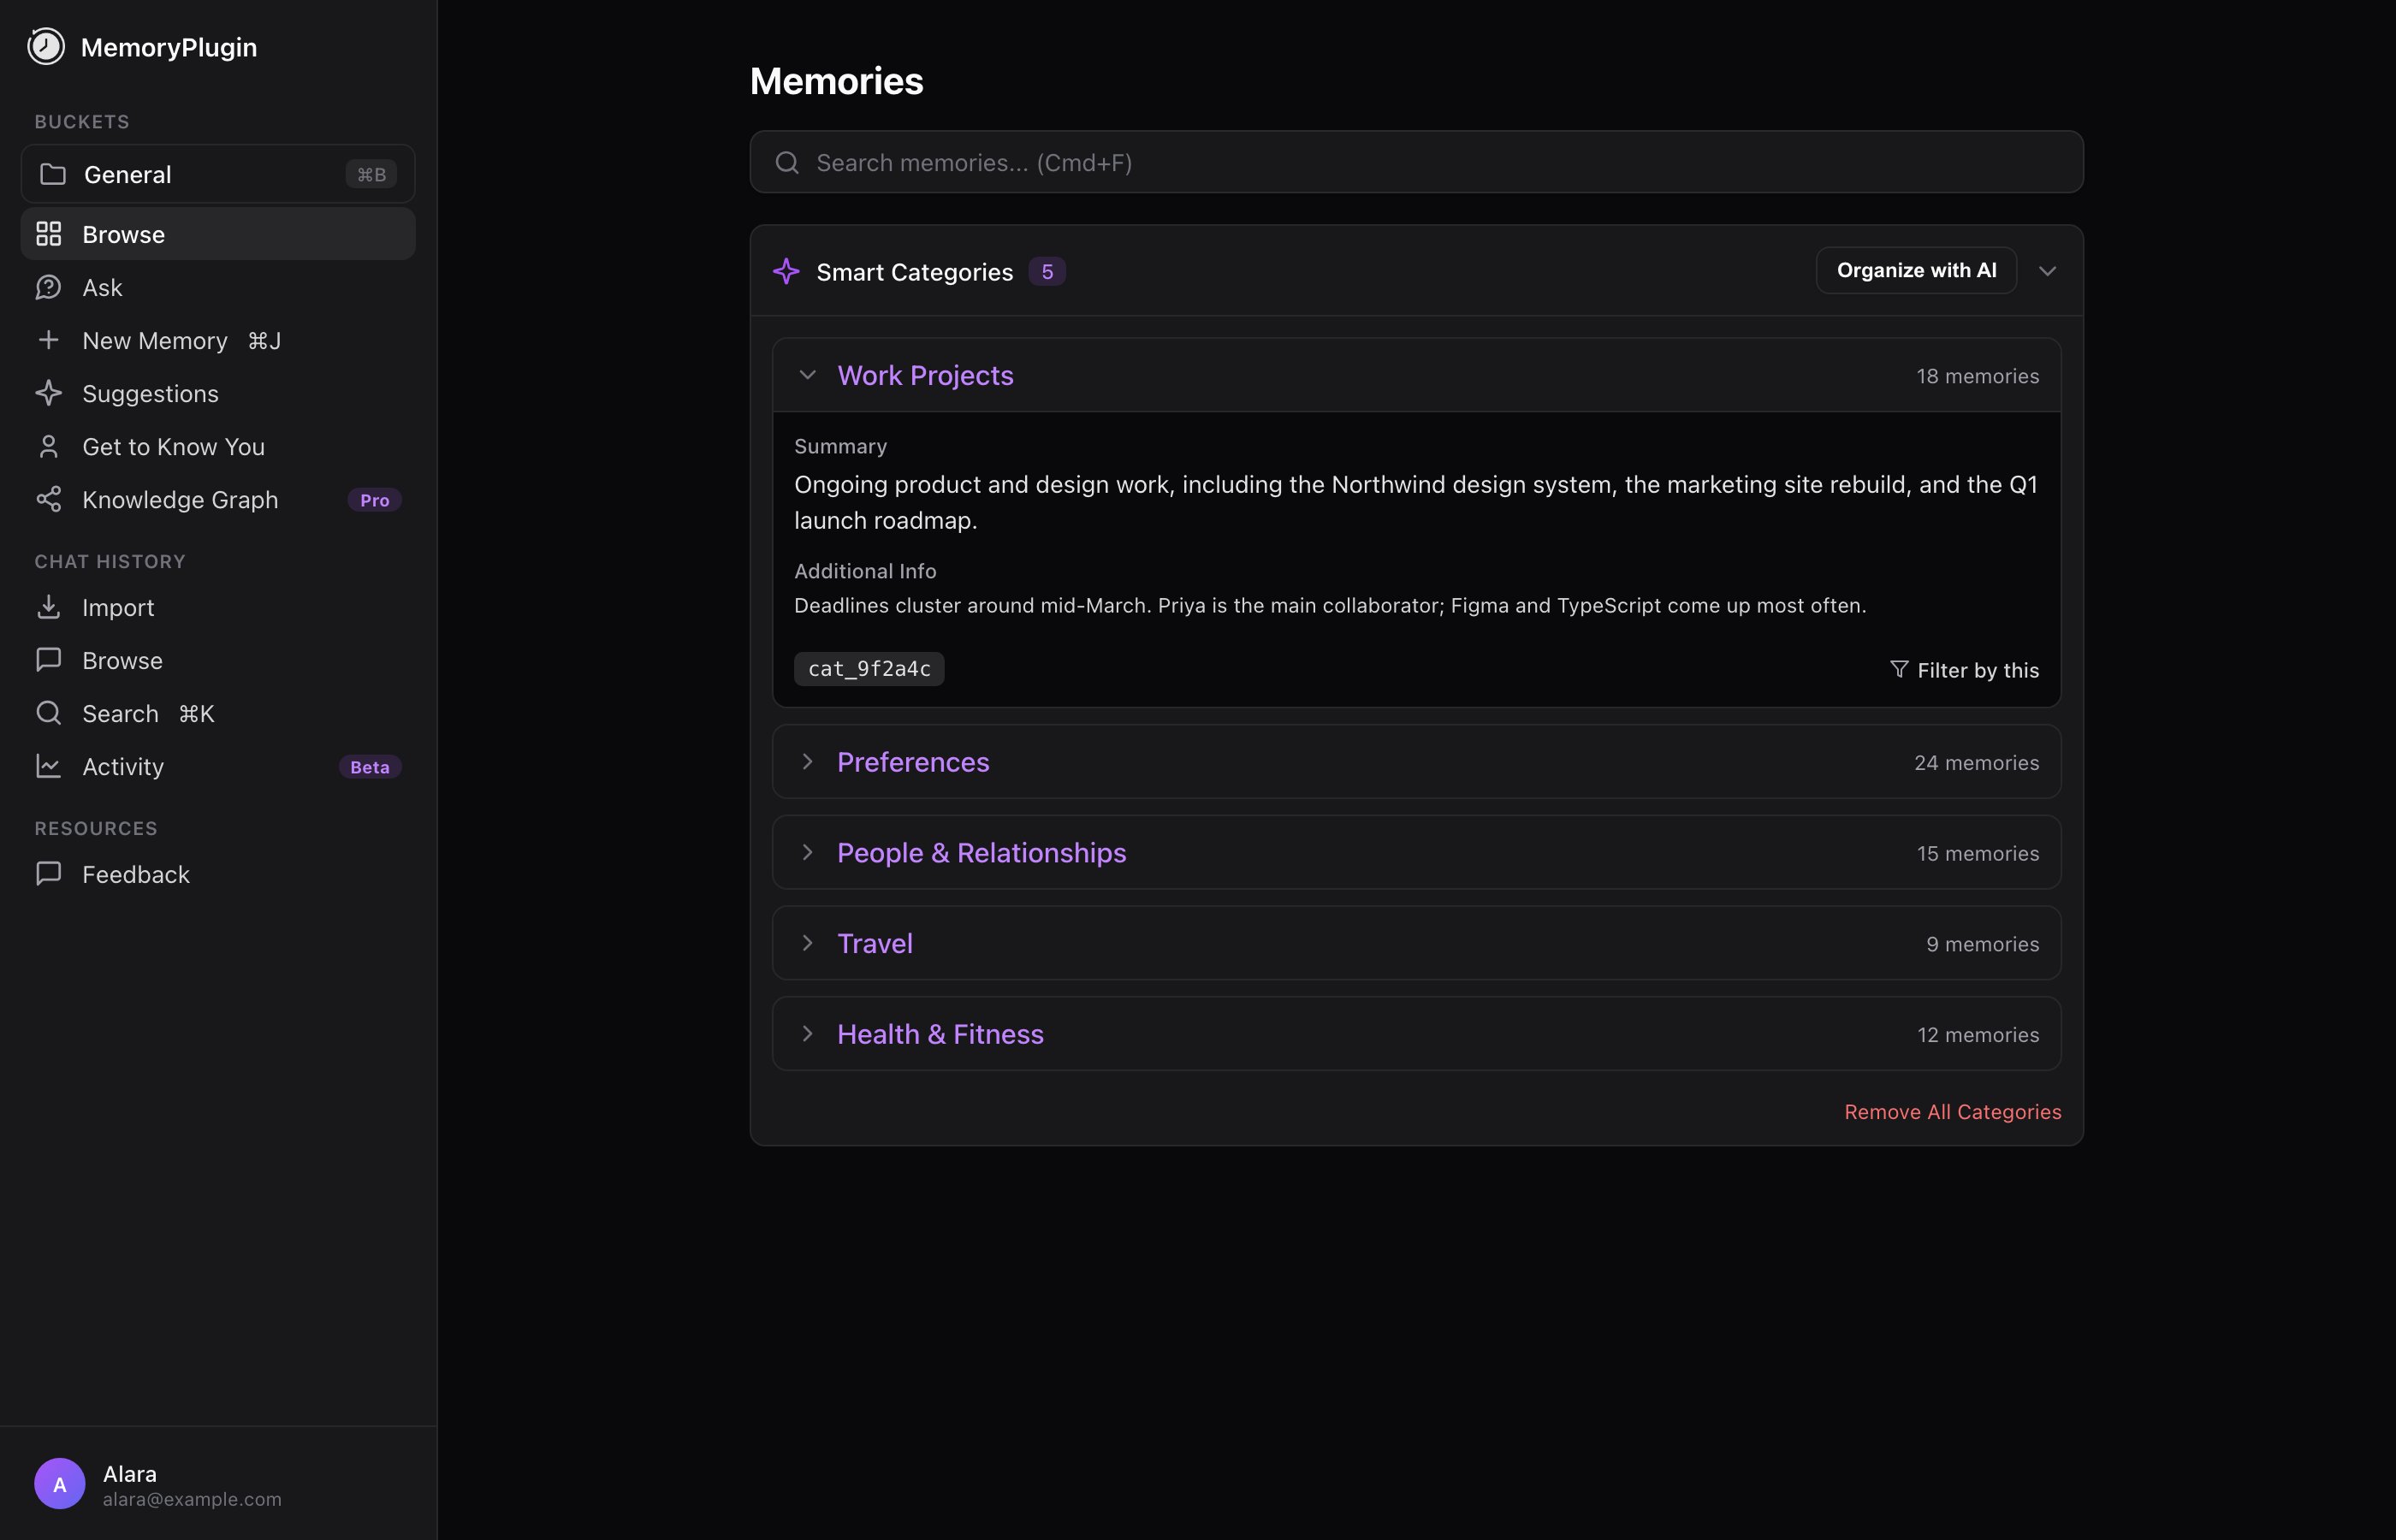Viewport: 2396px width, 1540px height.
Task: Click Filter by this
Action: (x=1964, y=670)
